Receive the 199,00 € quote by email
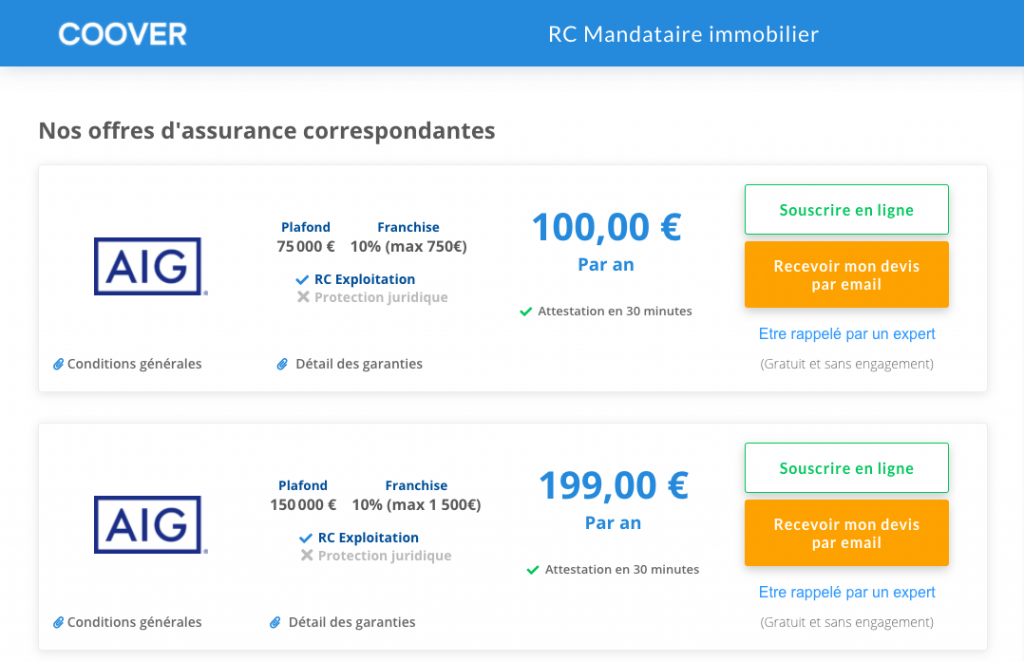The image size is (1024, 662). [x=846, y=533]
